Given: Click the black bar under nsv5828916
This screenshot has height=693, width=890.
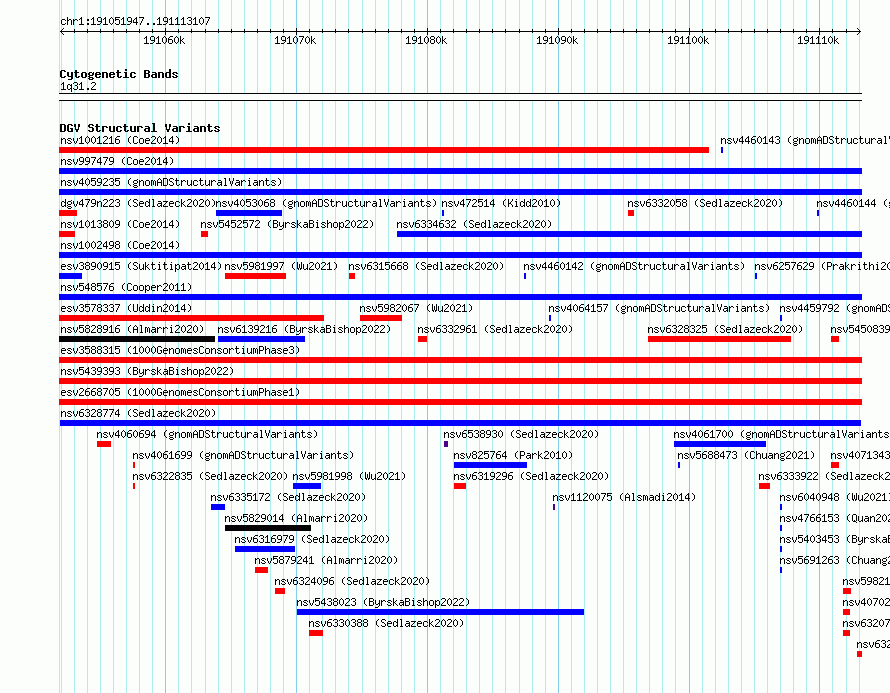Looking at the screenshot, I should [137, 339].
